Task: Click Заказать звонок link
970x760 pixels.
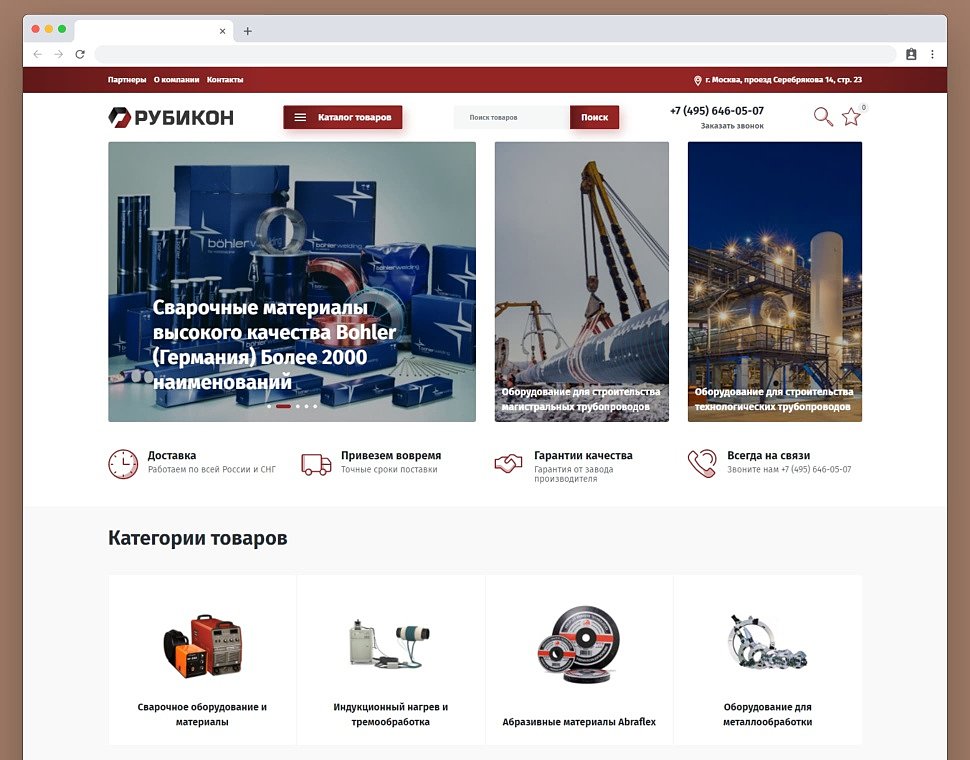Action: coord(732,126)
